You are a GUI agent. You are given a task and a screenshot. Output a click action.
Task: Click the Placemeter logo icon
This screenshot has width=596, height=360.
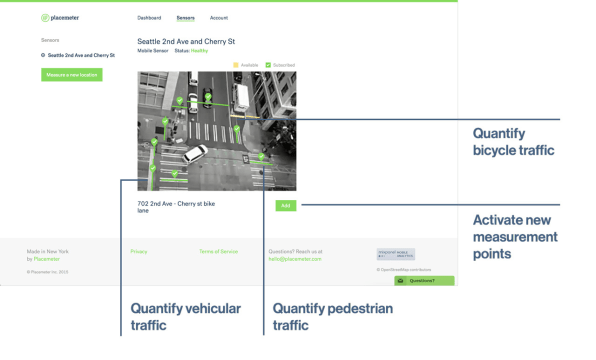pyautogui.click(x=45, y=18)
